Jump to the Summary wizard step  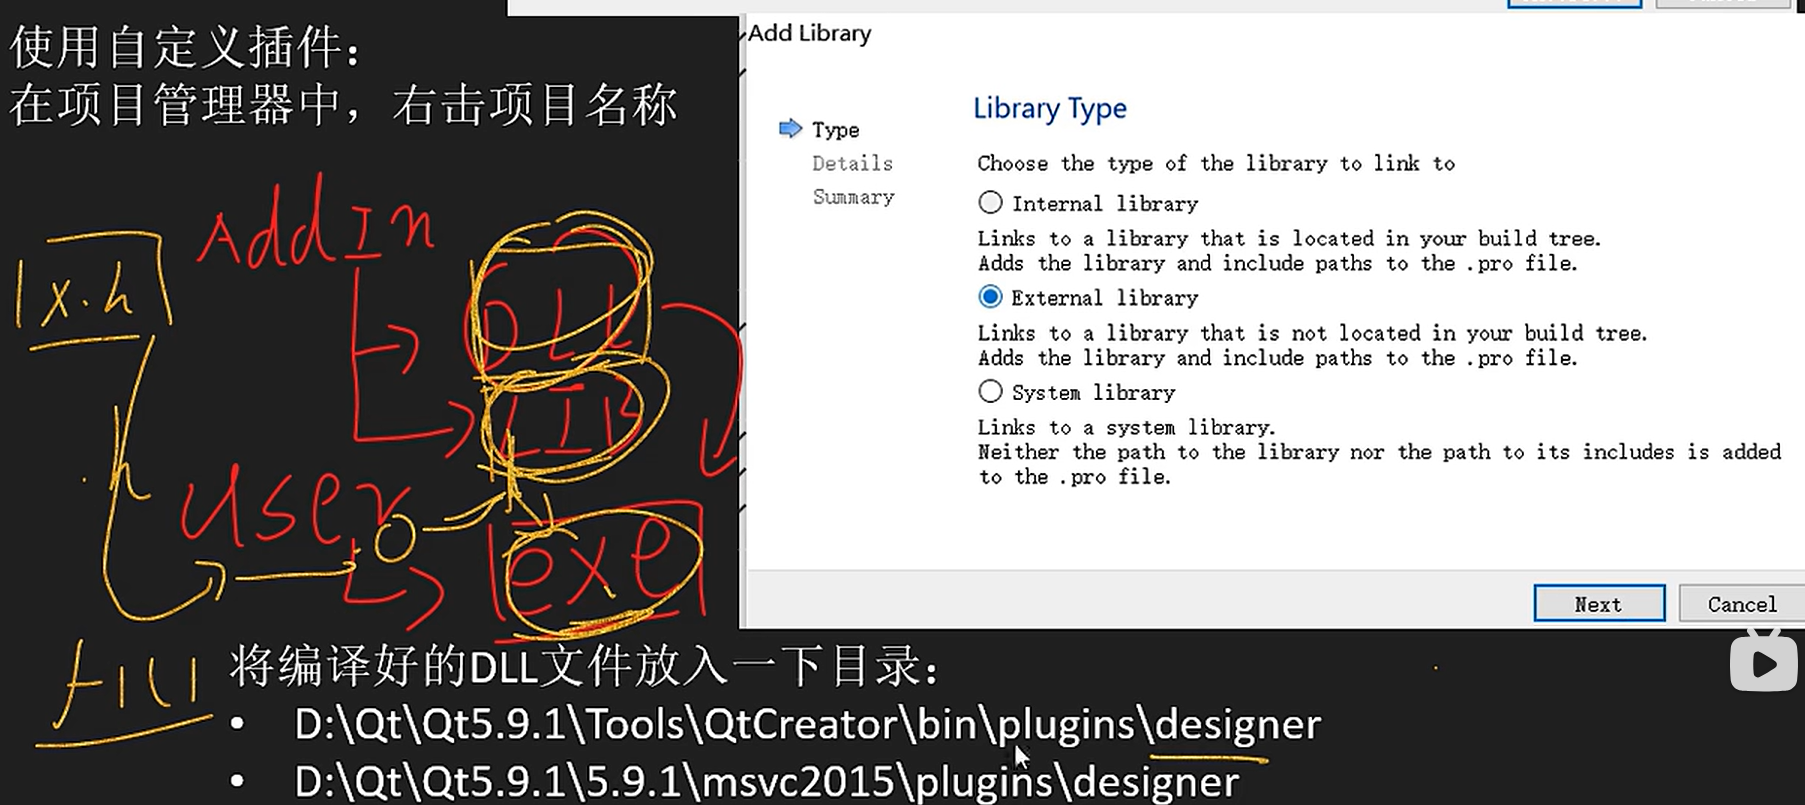click(x=853, y=197)
